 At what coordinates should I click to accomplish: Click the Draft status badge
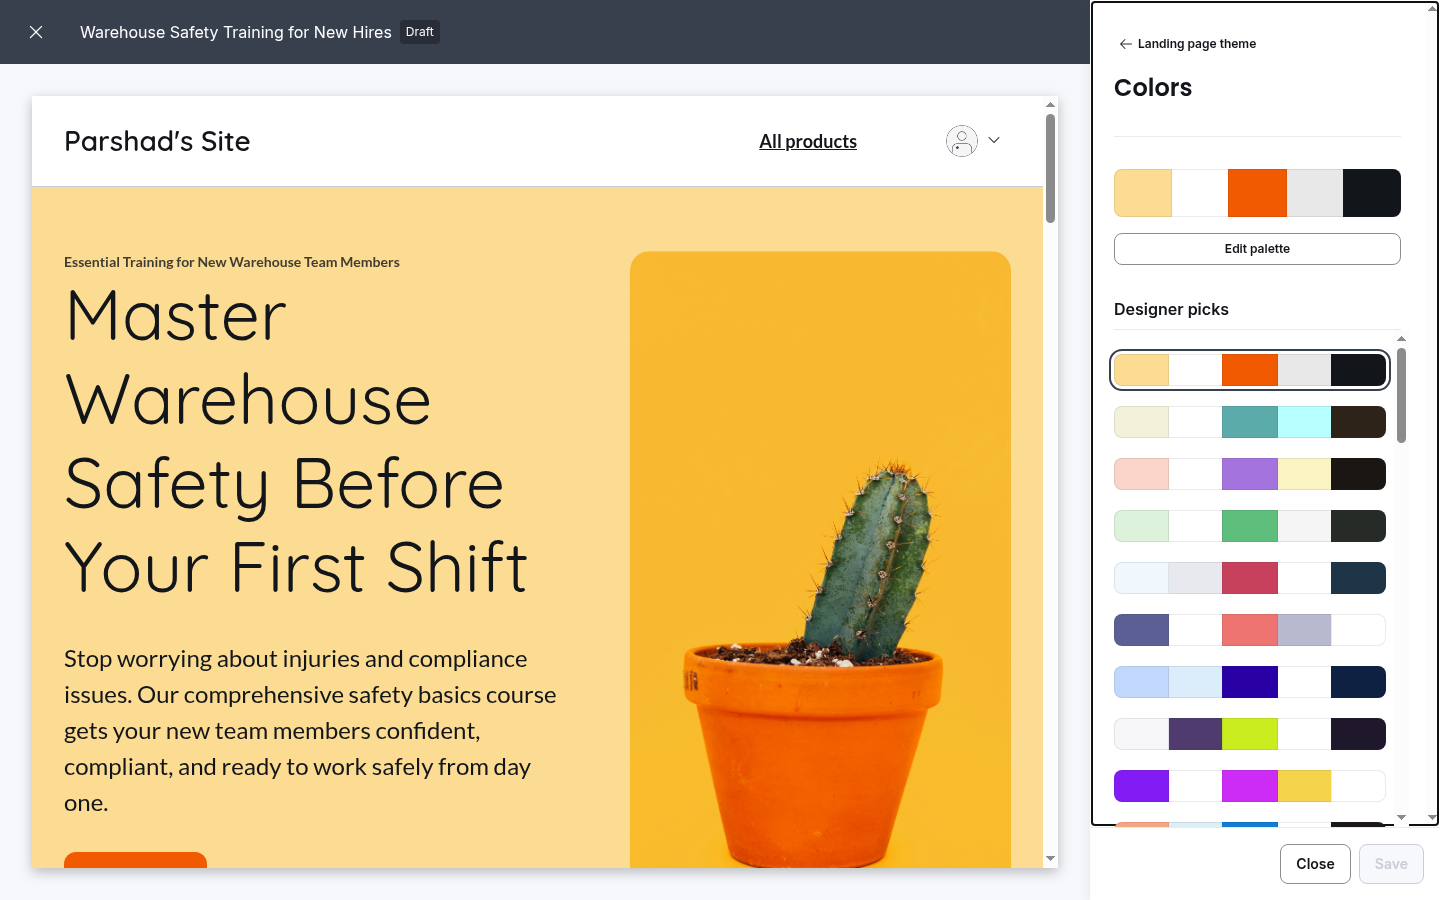[x=420, y=32]
